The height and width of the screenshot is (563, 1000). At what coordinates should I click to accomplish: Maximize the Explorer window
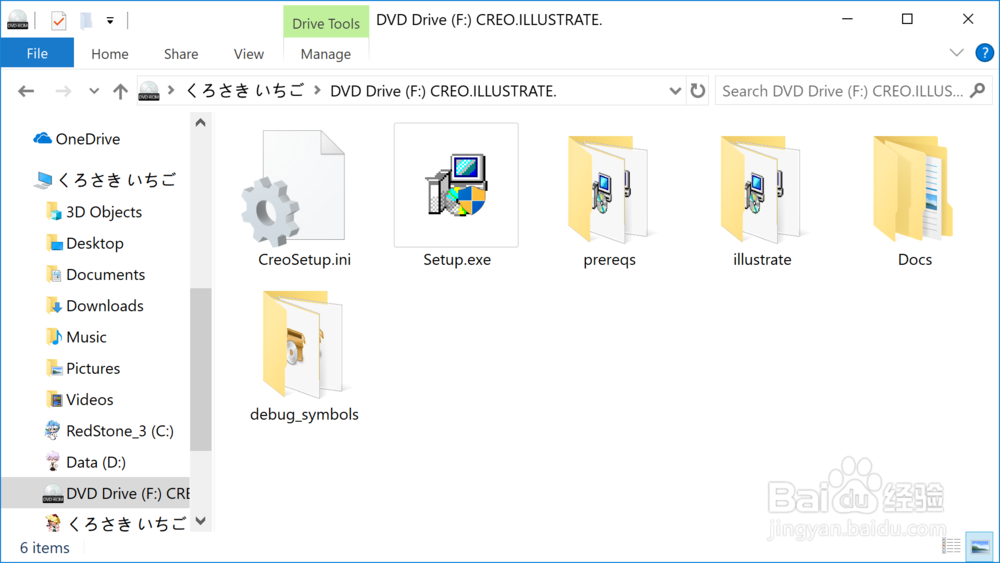[x=907, y=19]
